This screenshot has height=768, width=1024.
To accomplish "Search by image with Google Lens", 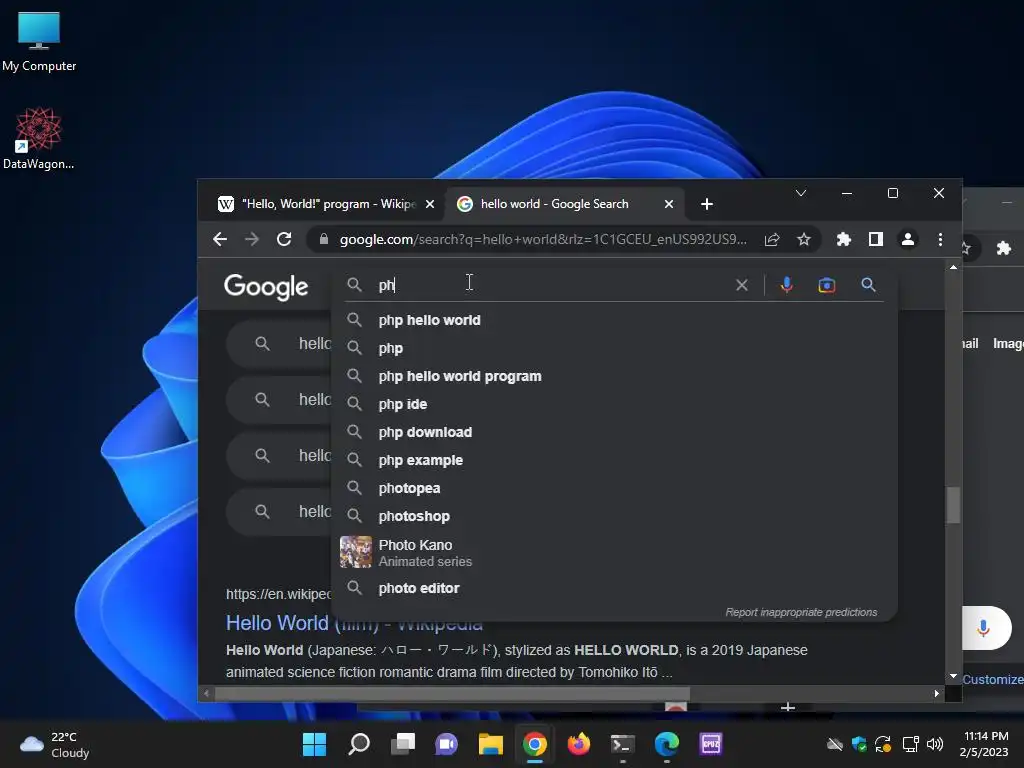I will pyautogui.click(x=827, y=285).
